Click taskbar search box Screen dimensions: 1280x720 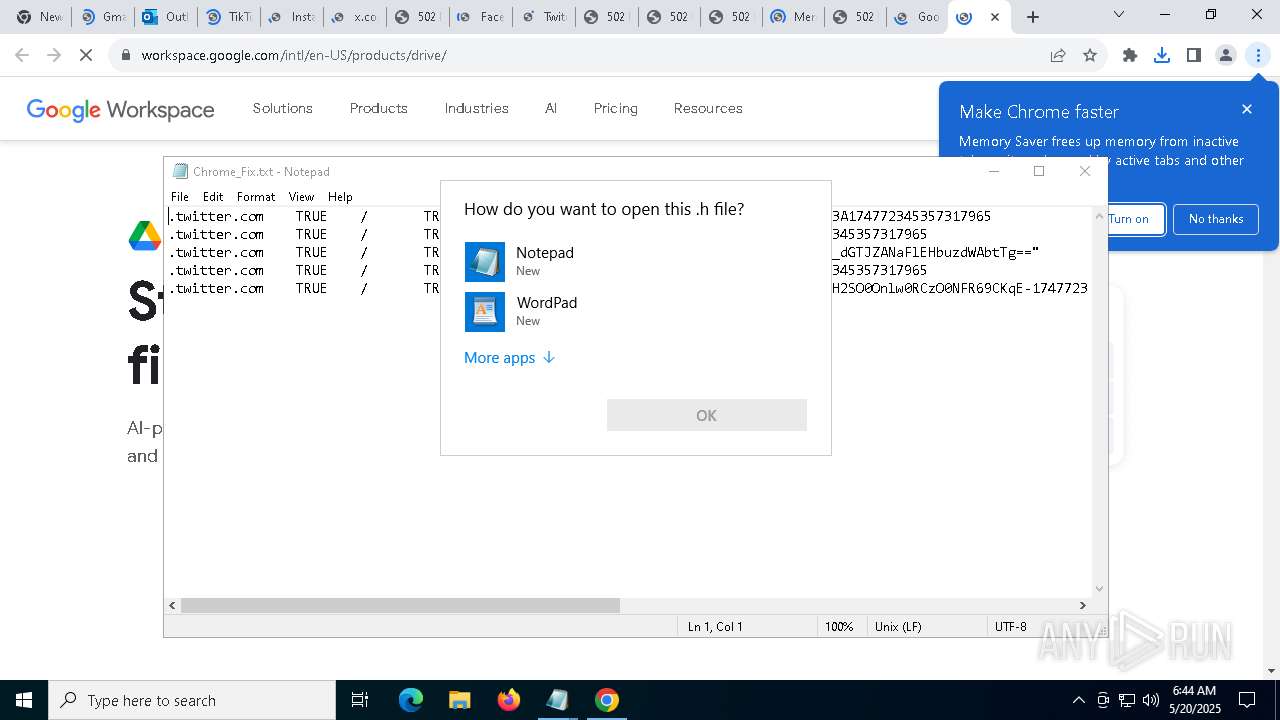coord(192,700)
